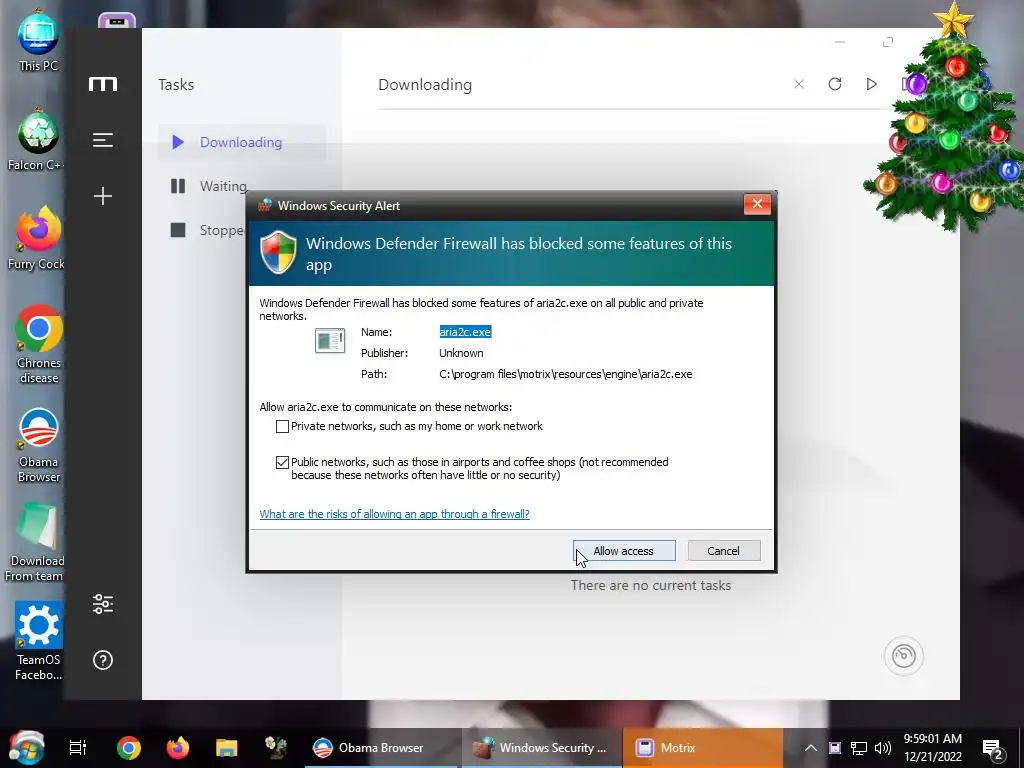This screenshot has width=1024, height=768.
Task: Open Motrix help question mark icon
Action: [103, 660]
